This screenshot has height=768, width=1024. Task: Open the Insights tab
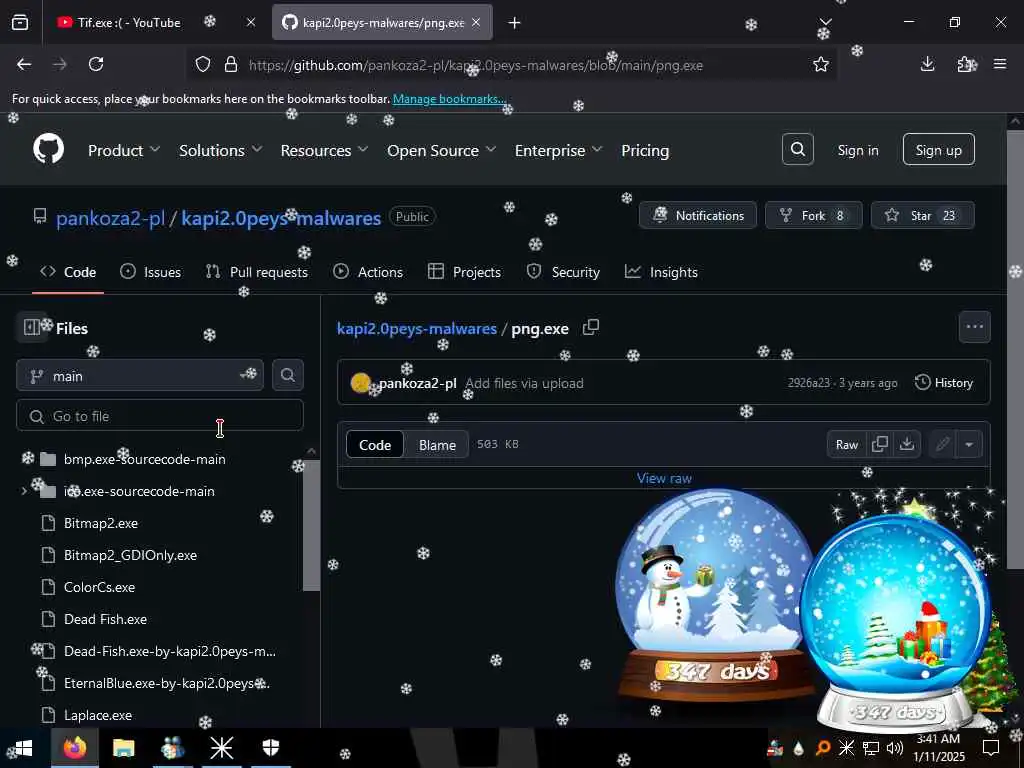pyautogui.click(x=661, y=272)
